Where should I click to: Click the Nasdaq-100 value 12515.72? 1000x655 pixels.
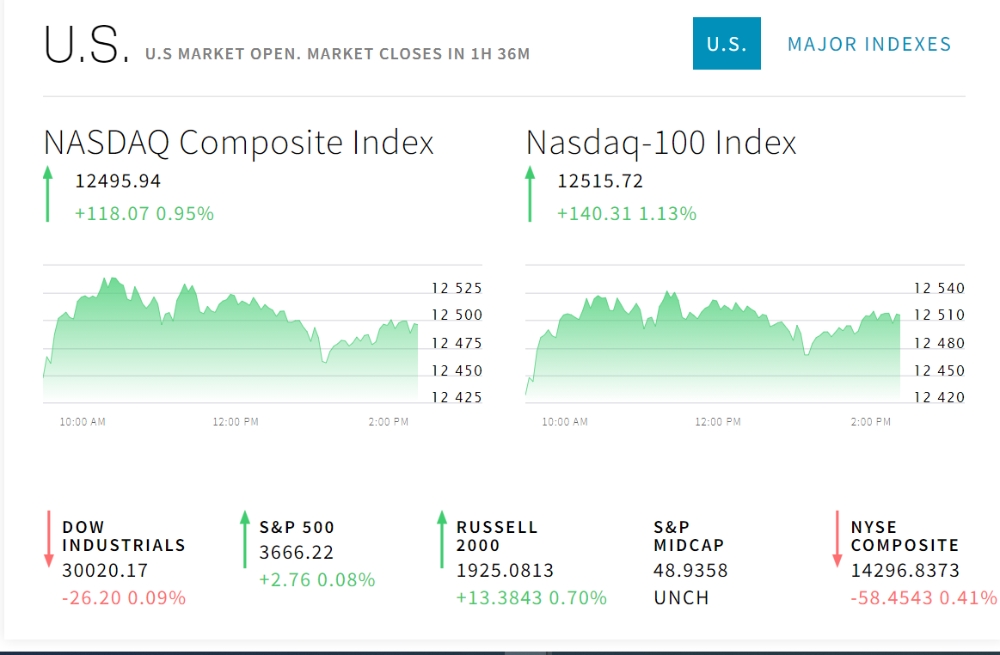click(600, 181)
